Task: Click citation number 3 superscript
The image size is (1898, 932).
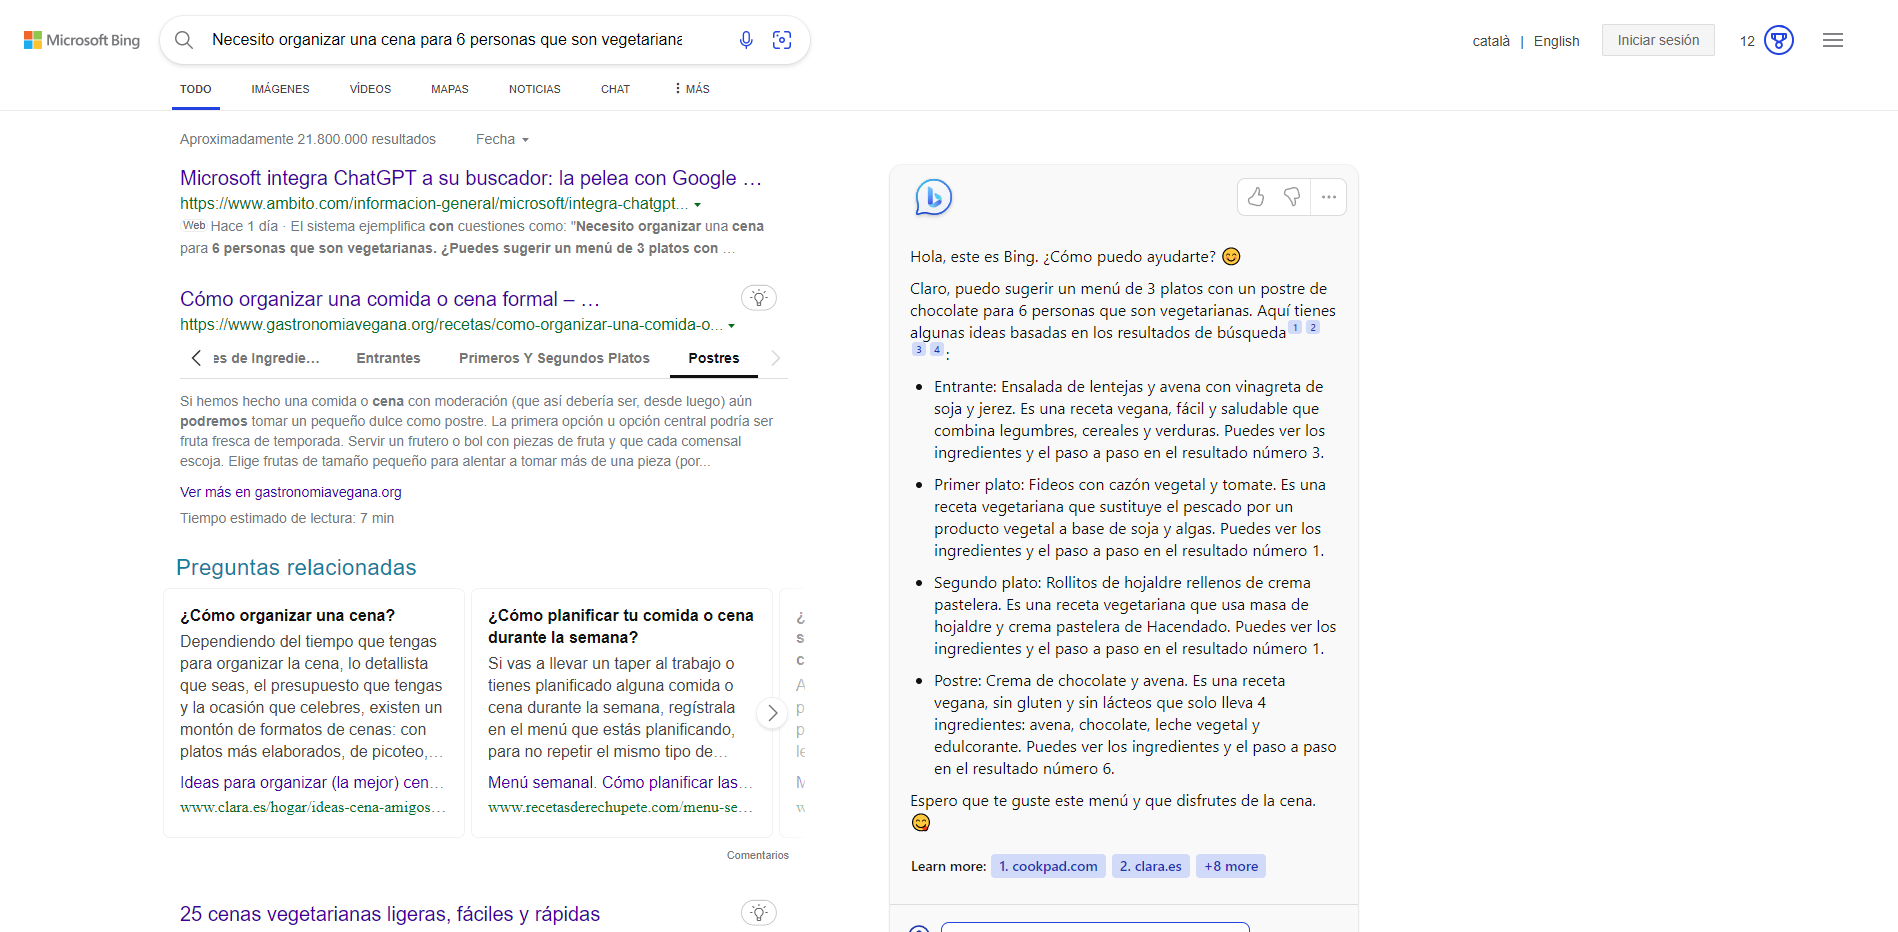Action: click(x=919, y=350)
